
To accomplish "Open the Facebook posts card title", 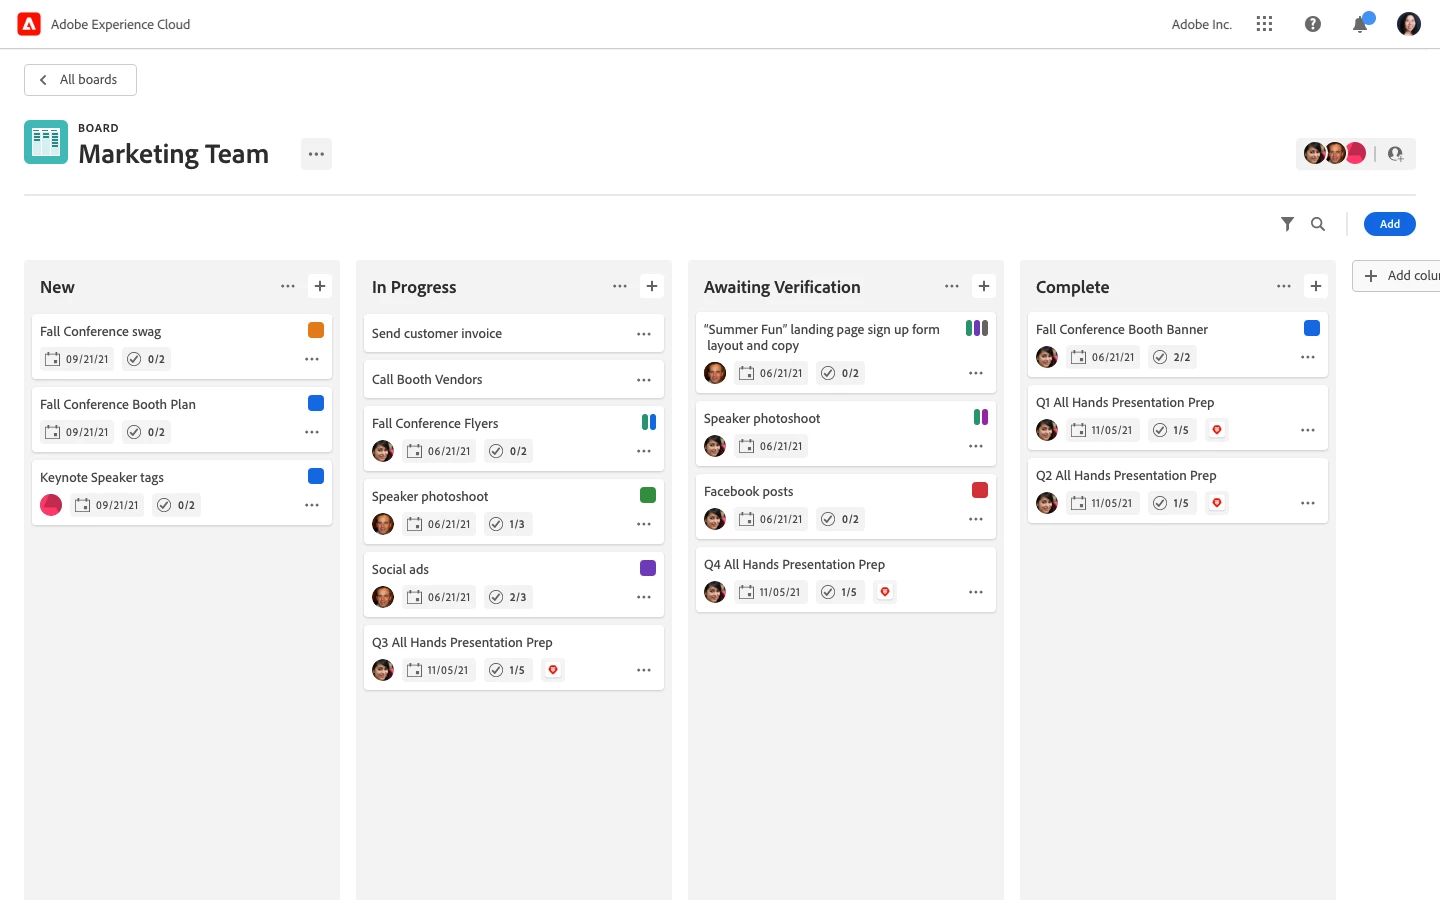I will pyautogui.click(x=748, y=492).
